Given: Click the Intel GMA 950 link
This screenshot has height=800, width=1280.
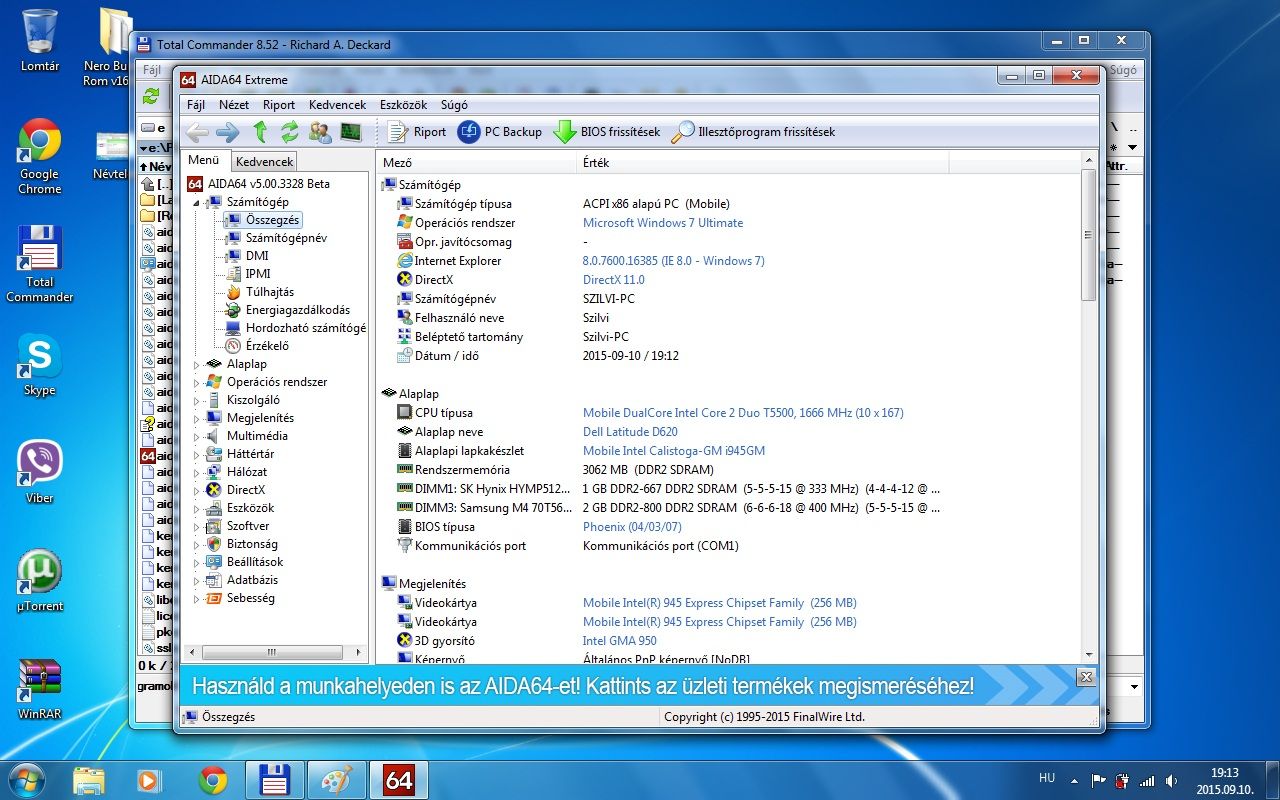Looking at the screenshot, I should click(x=620, y=641).
